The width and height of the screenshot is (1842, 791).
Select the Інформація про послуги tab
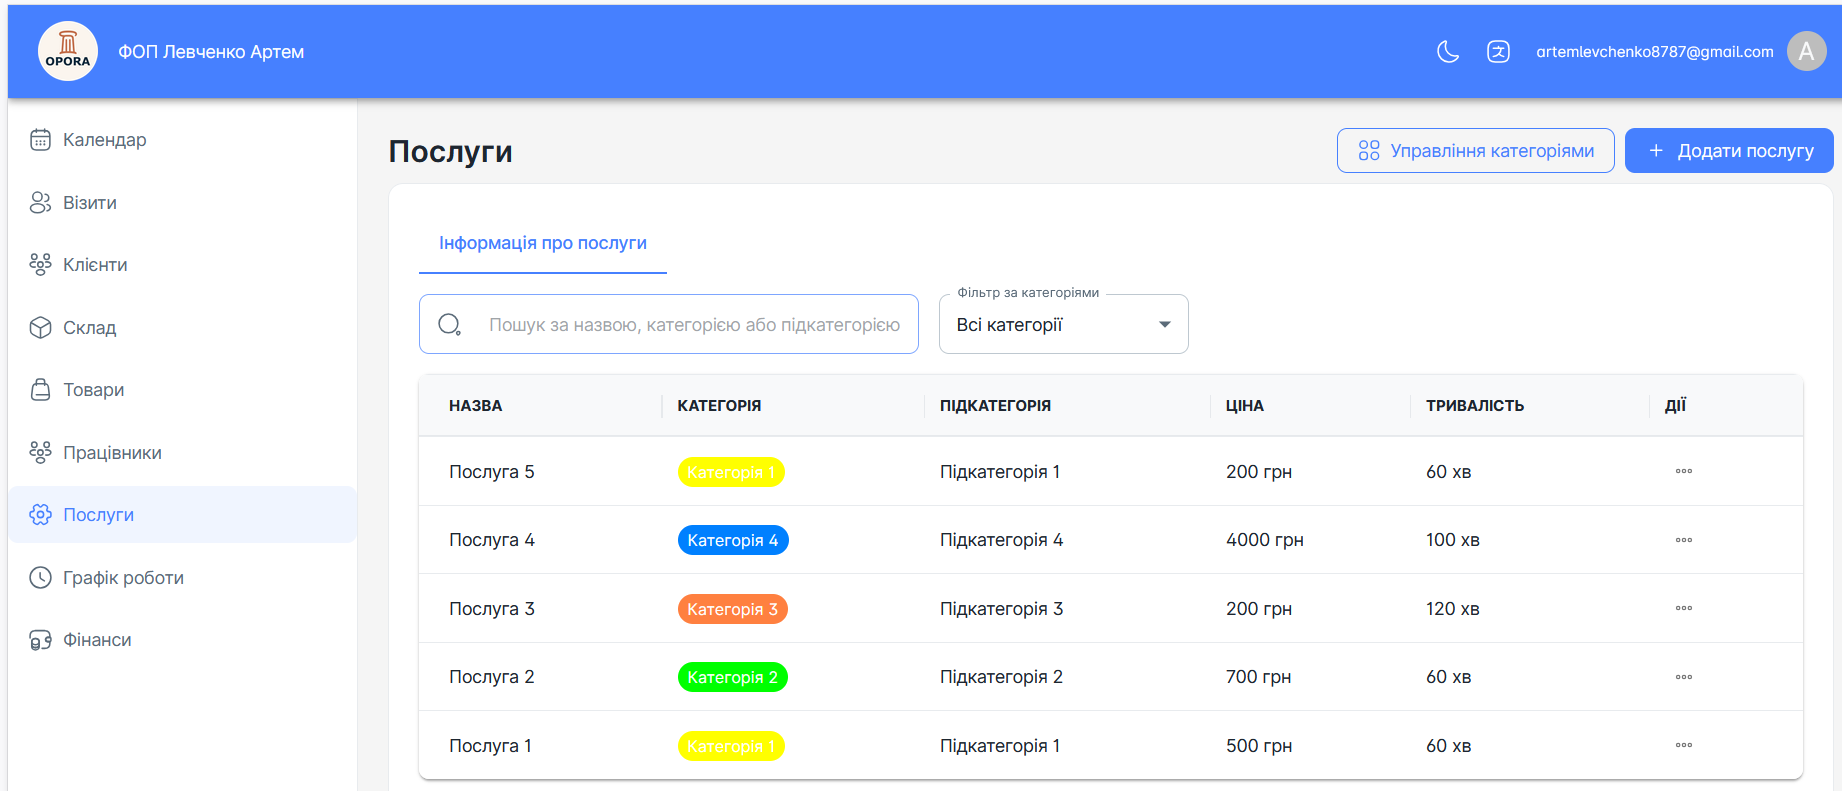tap(543, 243)
